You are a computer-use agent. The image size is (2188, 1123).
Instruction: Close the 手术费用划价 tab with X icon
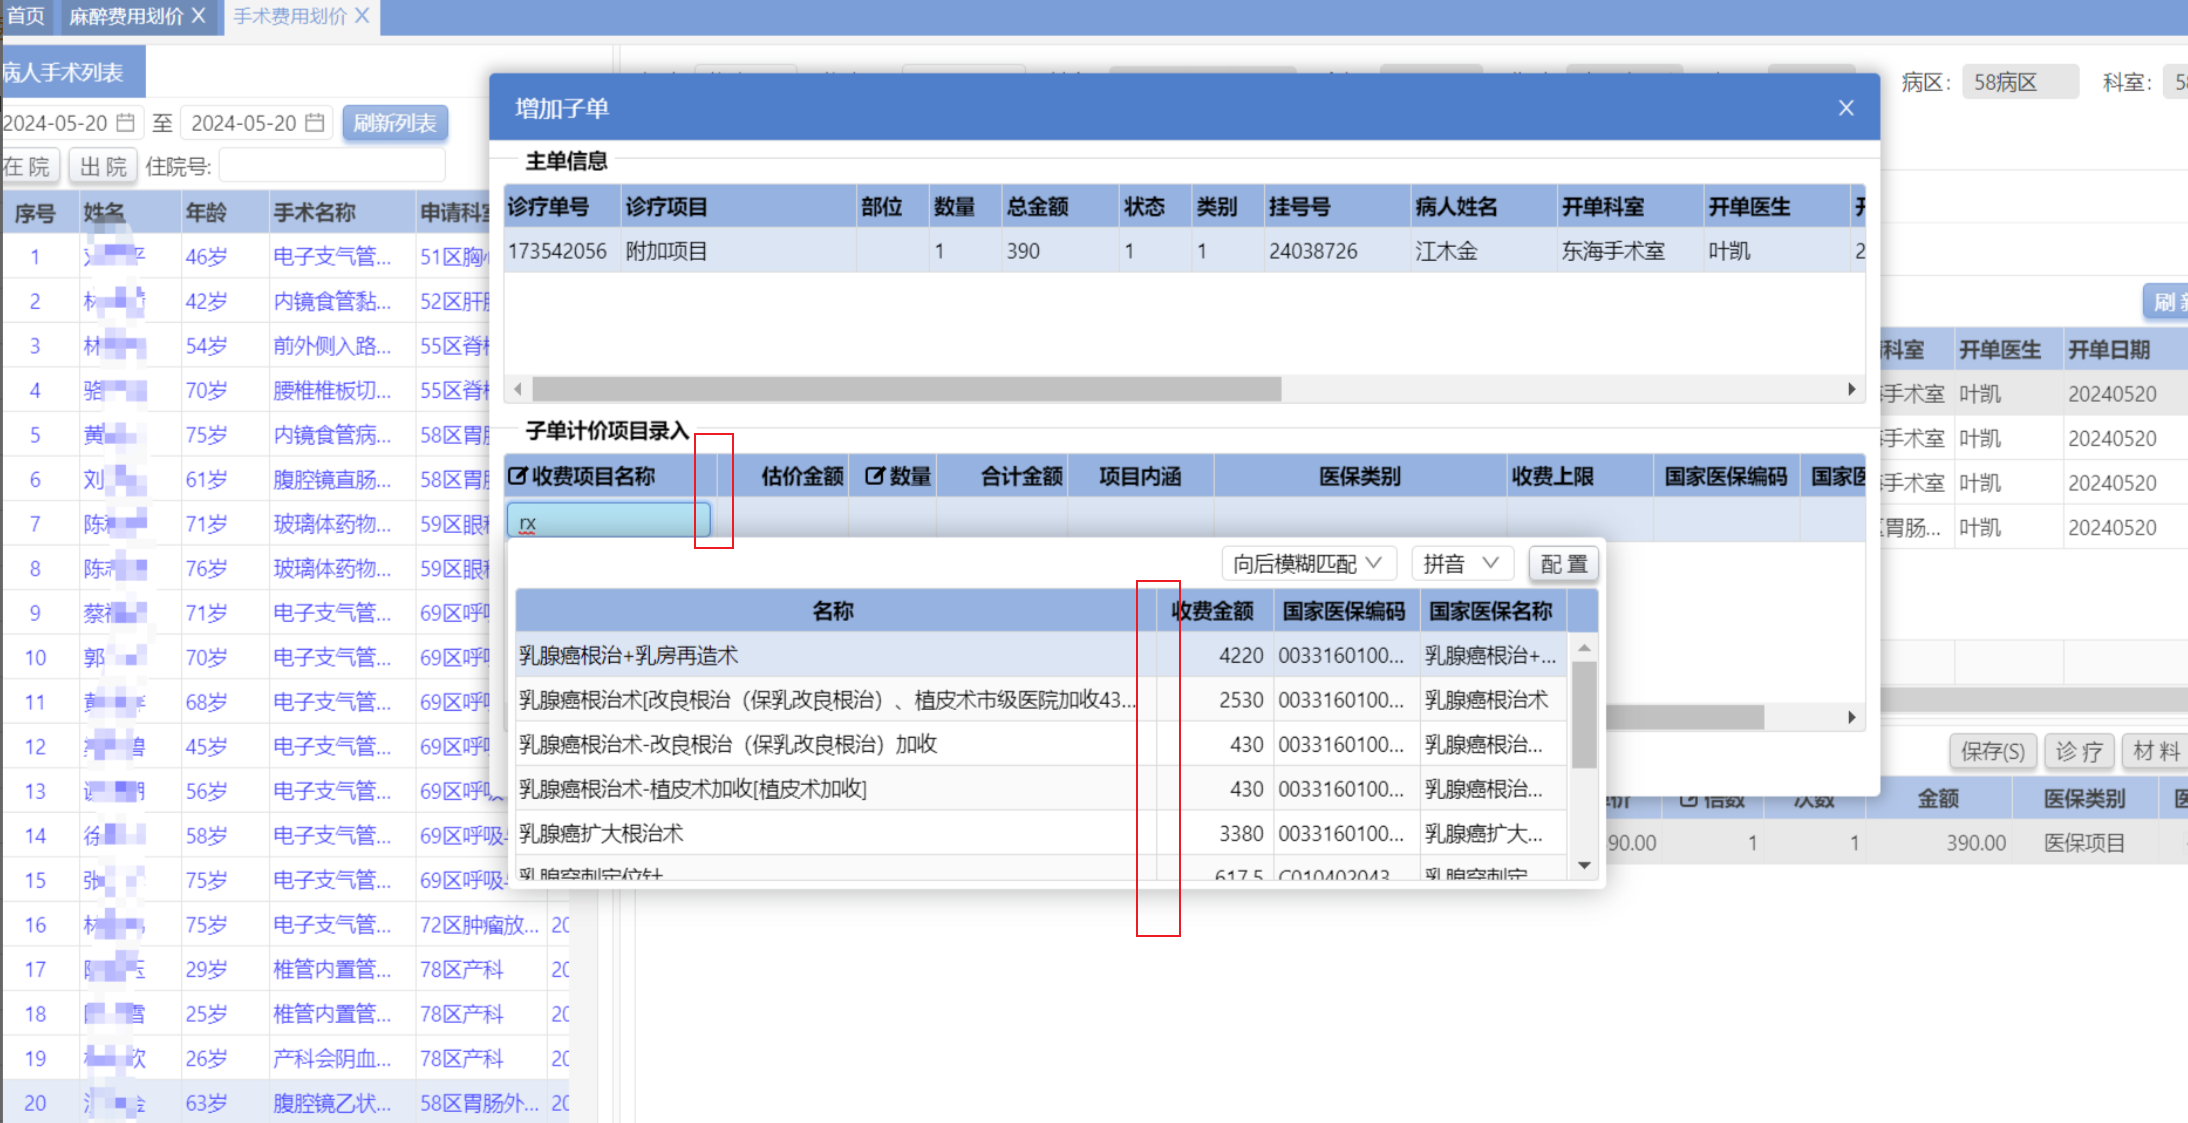[362, 16]
